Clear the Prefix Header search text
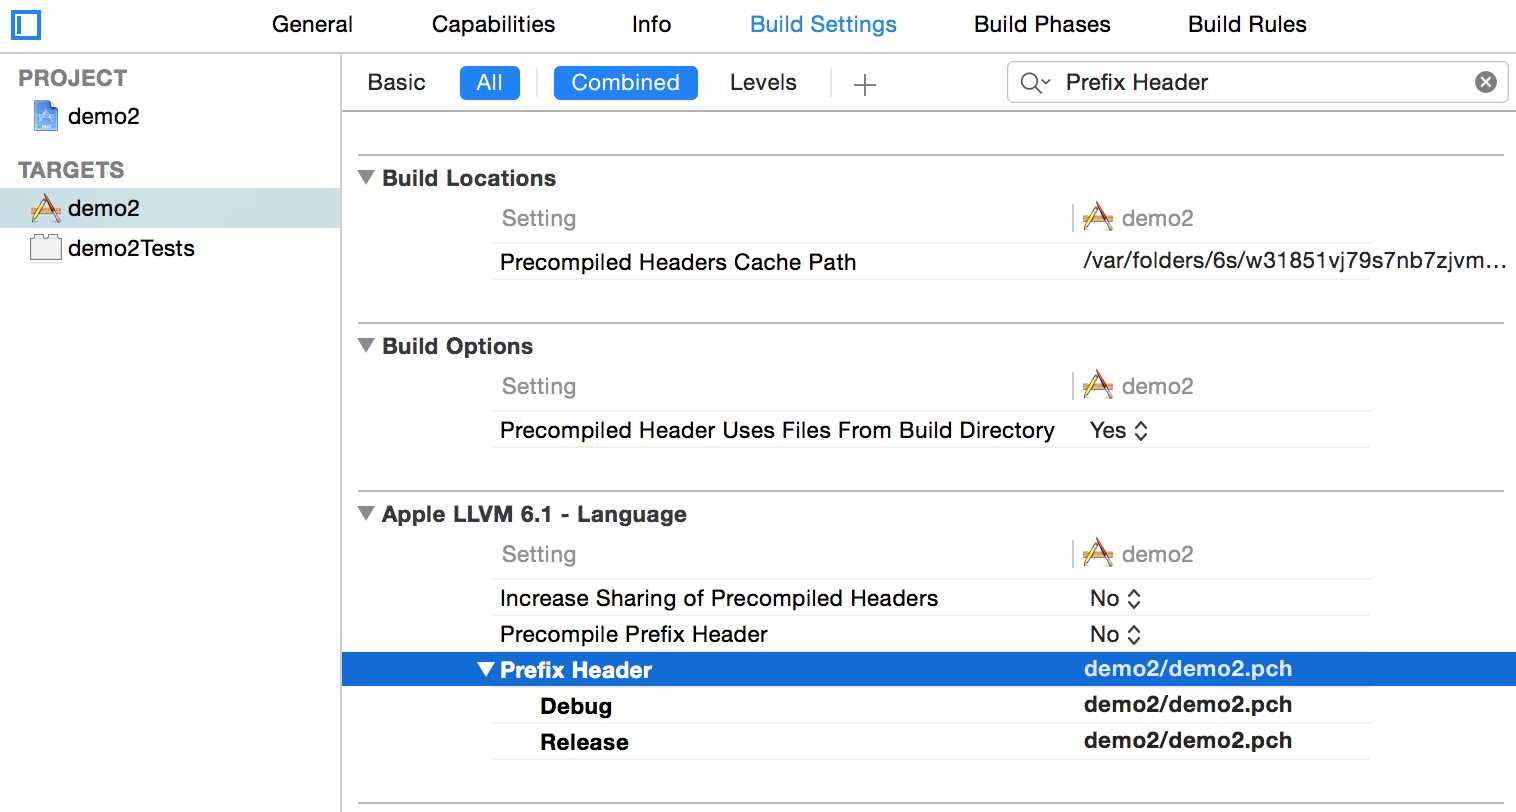Viewport: 1516px width, 812px height. (1486, 82)
